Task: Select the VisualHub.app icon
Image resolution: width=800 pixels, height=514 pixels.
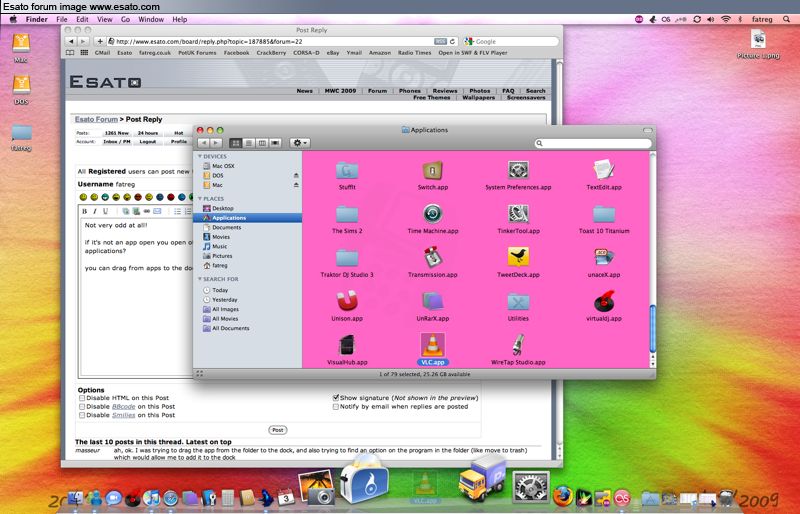Action: pyautogui.click(x=347, y=345)
